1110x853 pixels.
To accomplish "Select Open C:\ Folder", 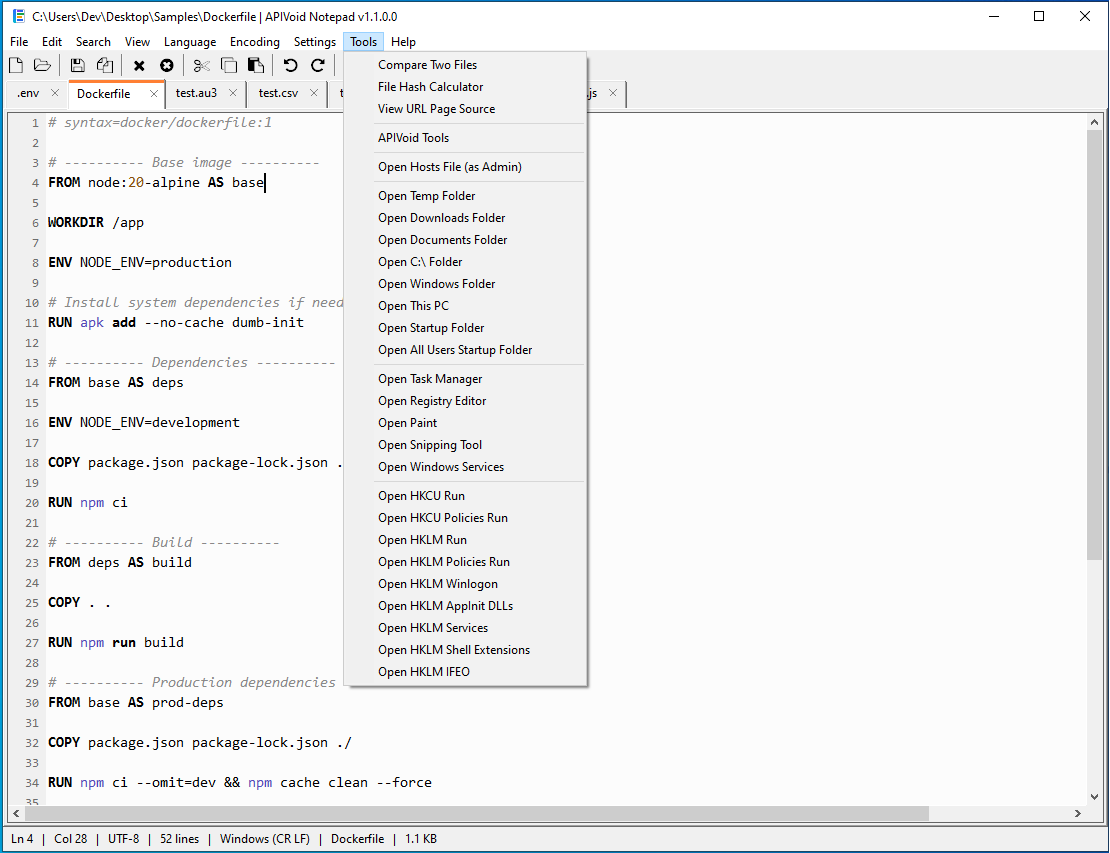I will pos(465,261).
